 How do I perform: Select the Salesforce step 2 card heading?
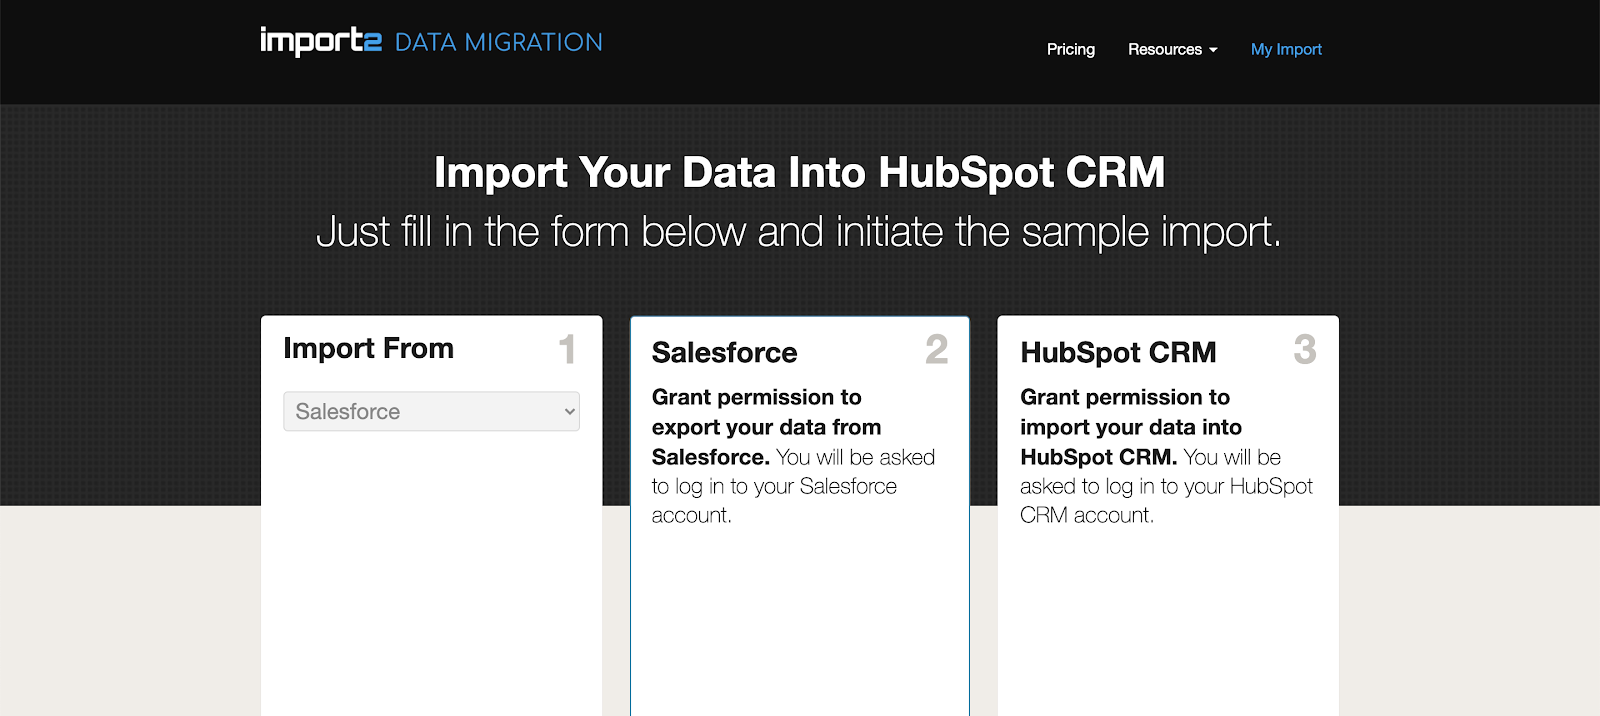724,352
